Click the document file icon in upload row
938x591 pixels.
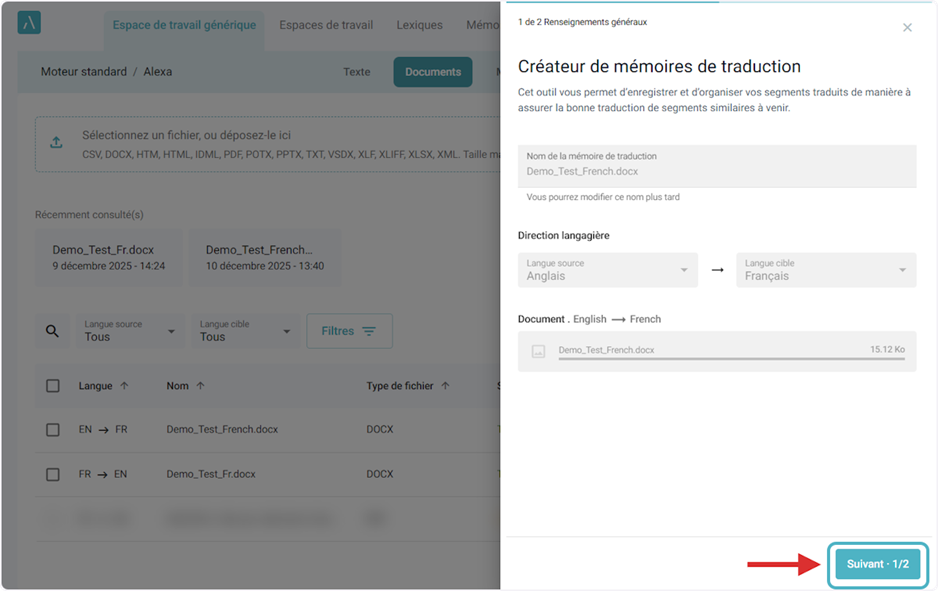(x=538, y=352)
